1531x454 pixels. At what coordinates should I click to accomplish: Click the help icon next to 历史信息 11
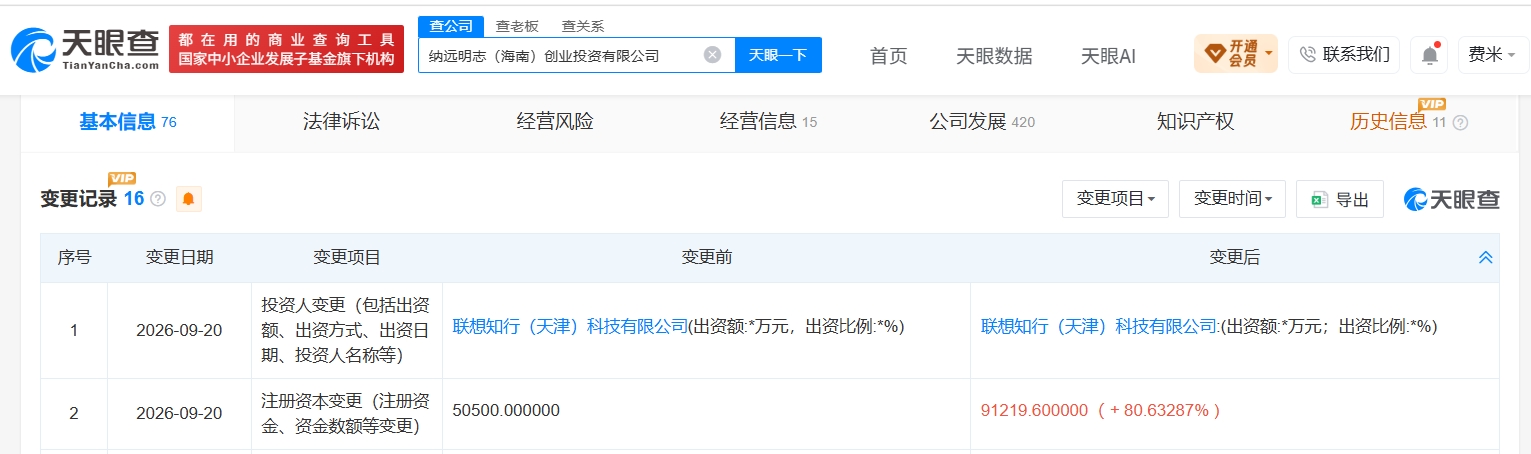coord(1460,122)
